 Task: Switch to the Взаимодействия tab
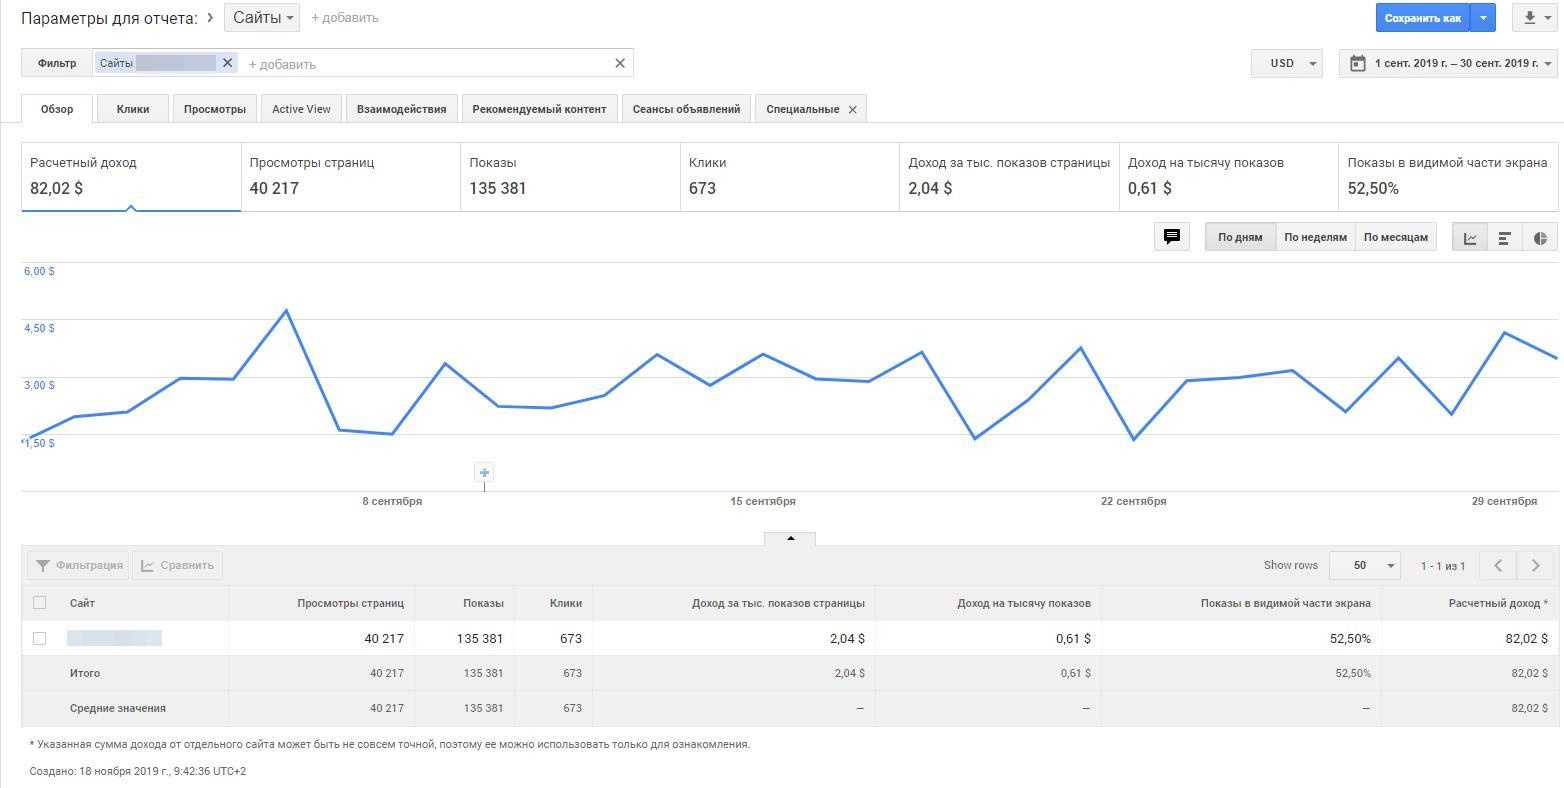[402, 109]
